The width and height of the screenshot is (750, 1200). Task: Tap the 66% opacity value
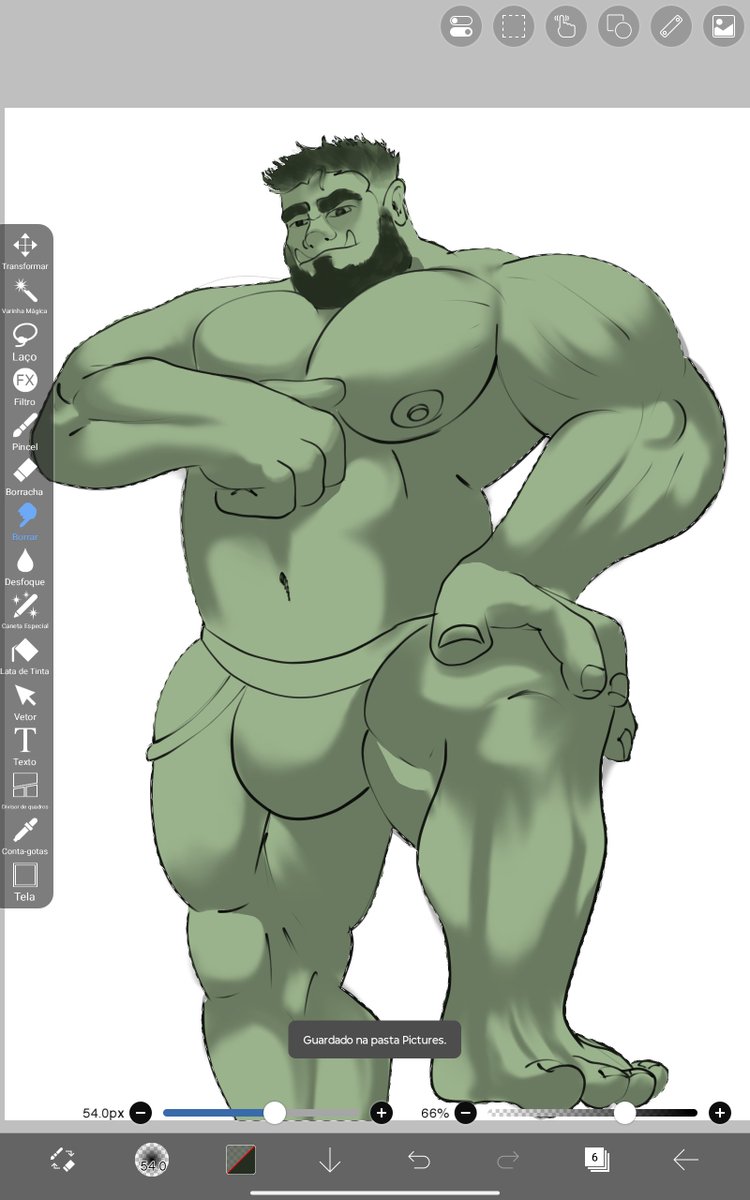(x=435, y=1113)
